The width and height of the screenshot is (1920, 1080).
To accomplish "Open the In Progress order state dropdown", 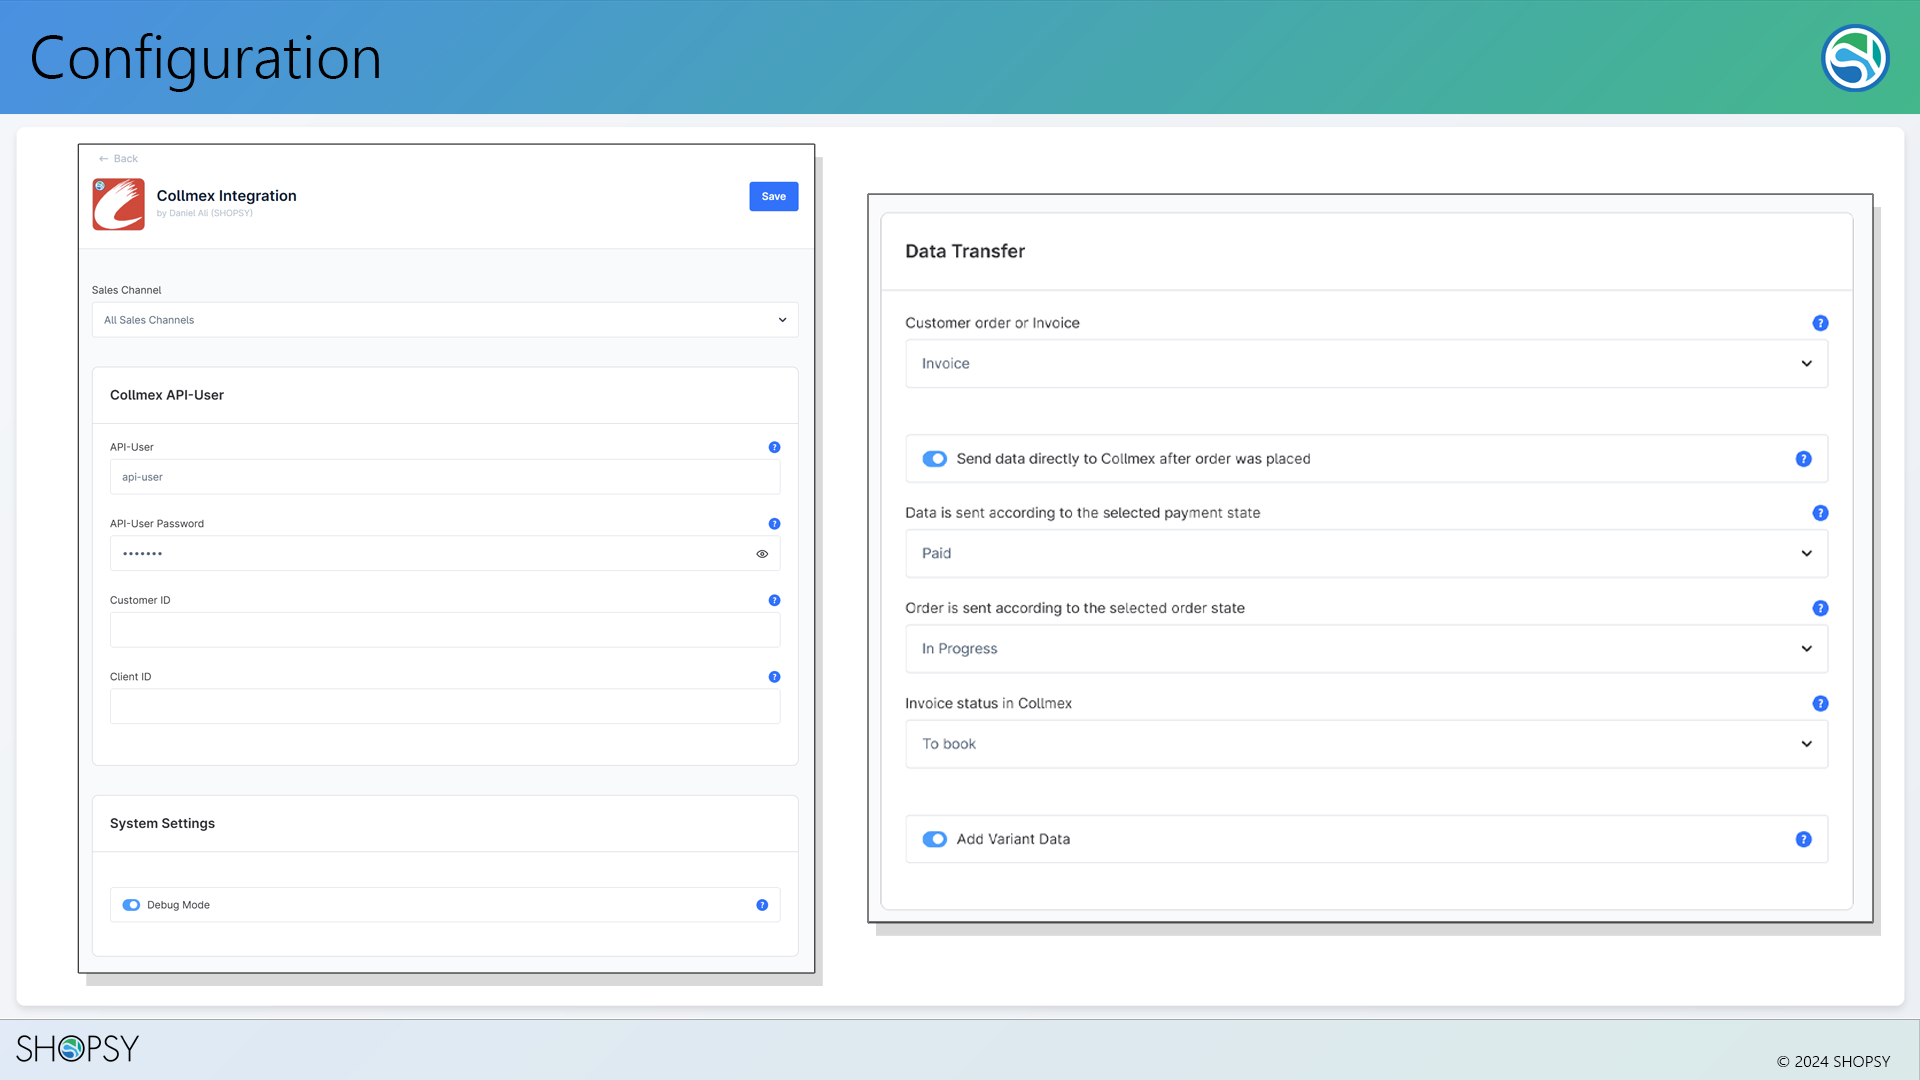I will (1366, 649).
